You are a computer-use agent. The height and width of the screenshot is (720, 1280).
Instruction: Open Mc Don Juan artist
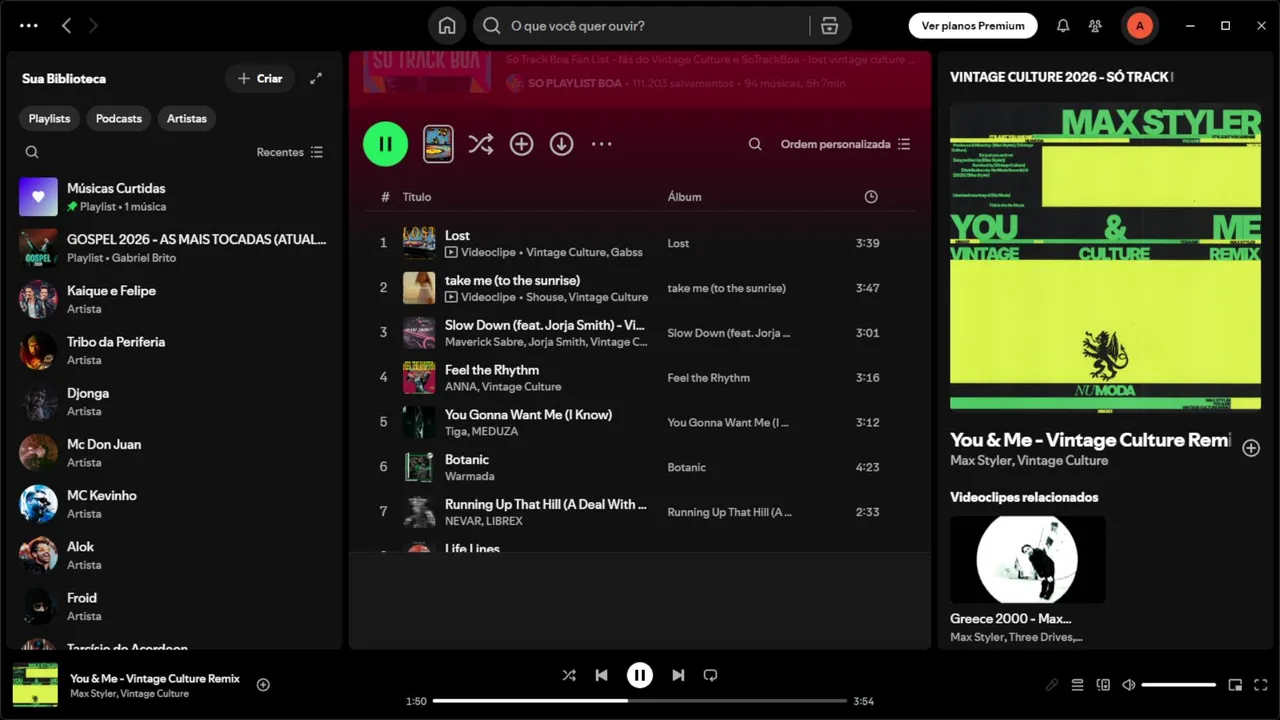click(175, 453)
